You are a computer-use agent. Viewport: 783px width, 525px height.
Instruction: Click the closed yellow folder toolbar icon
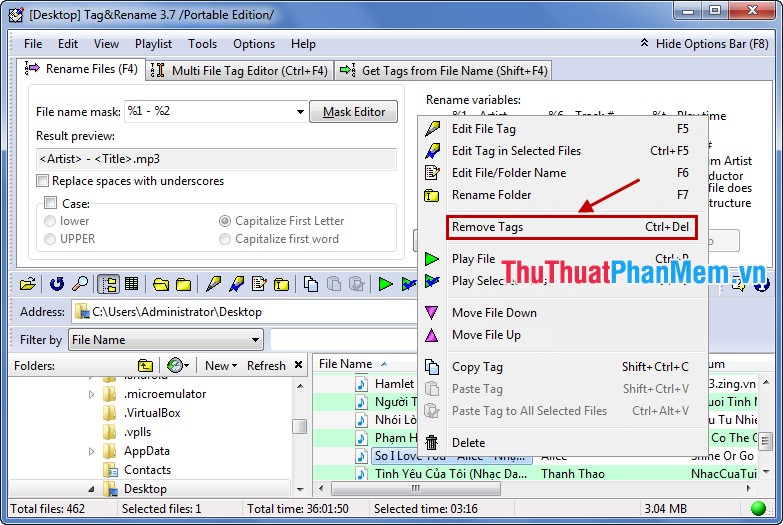click(183, 285)
